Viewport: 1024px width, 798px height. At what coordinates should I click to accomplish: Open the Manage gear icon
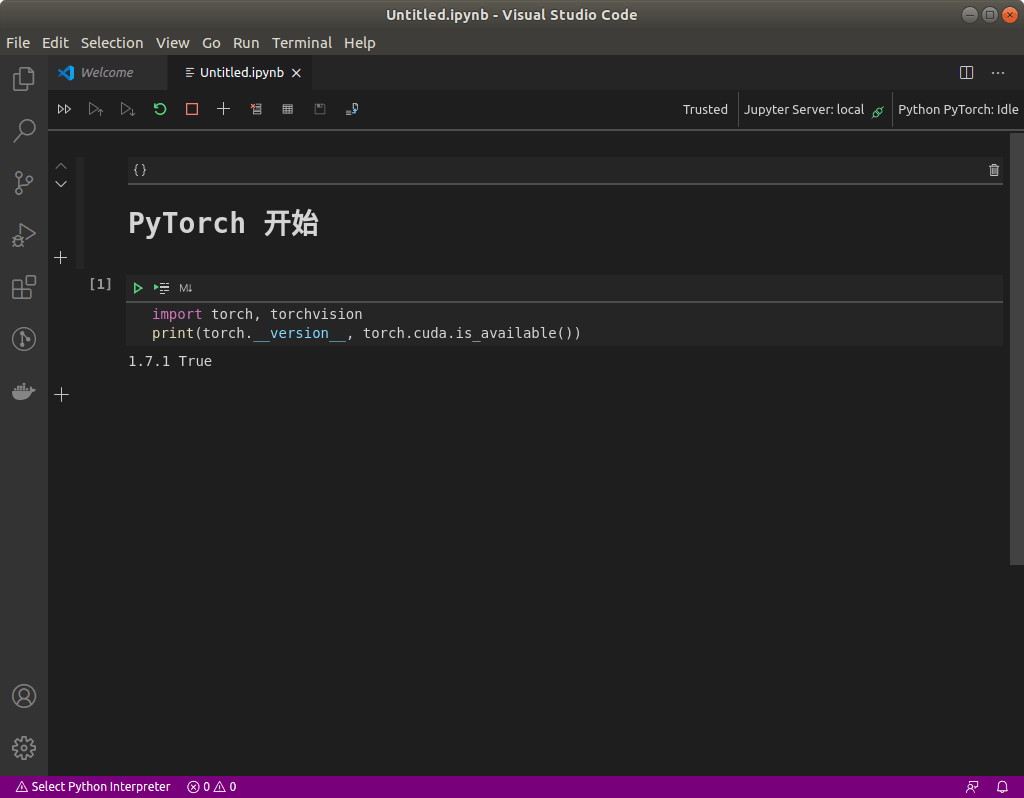[24, 748]
